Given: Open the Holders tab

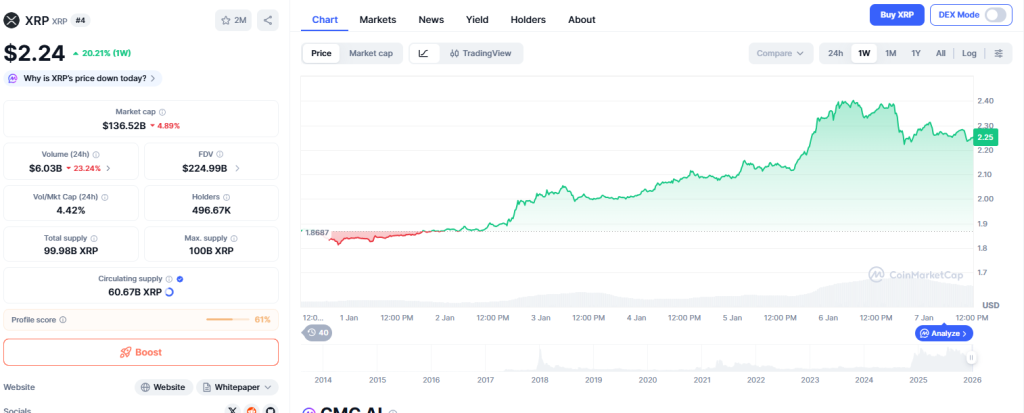Looking at the screenshot, I should pos(528,19).
